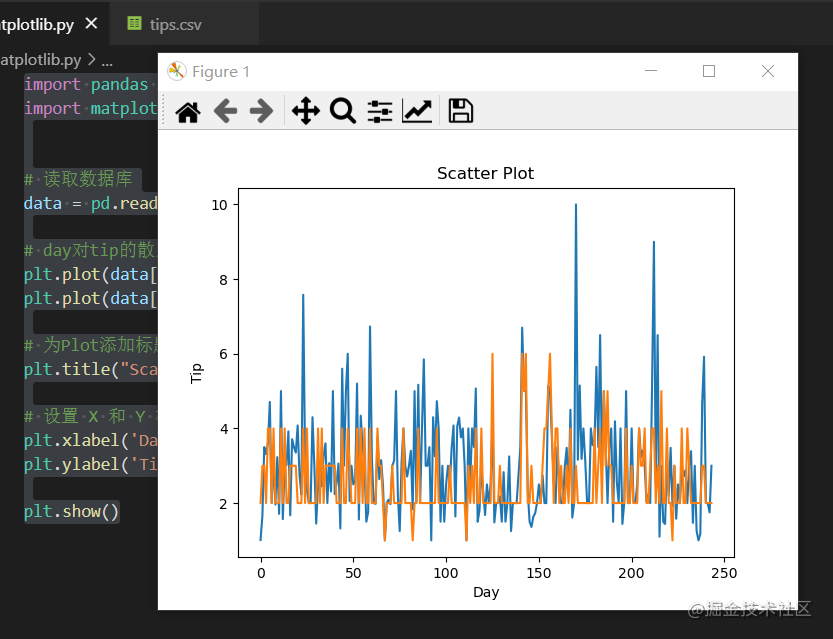Go back to previous plot view
Screen dimensions: 833x639
(x=225, y=111)
